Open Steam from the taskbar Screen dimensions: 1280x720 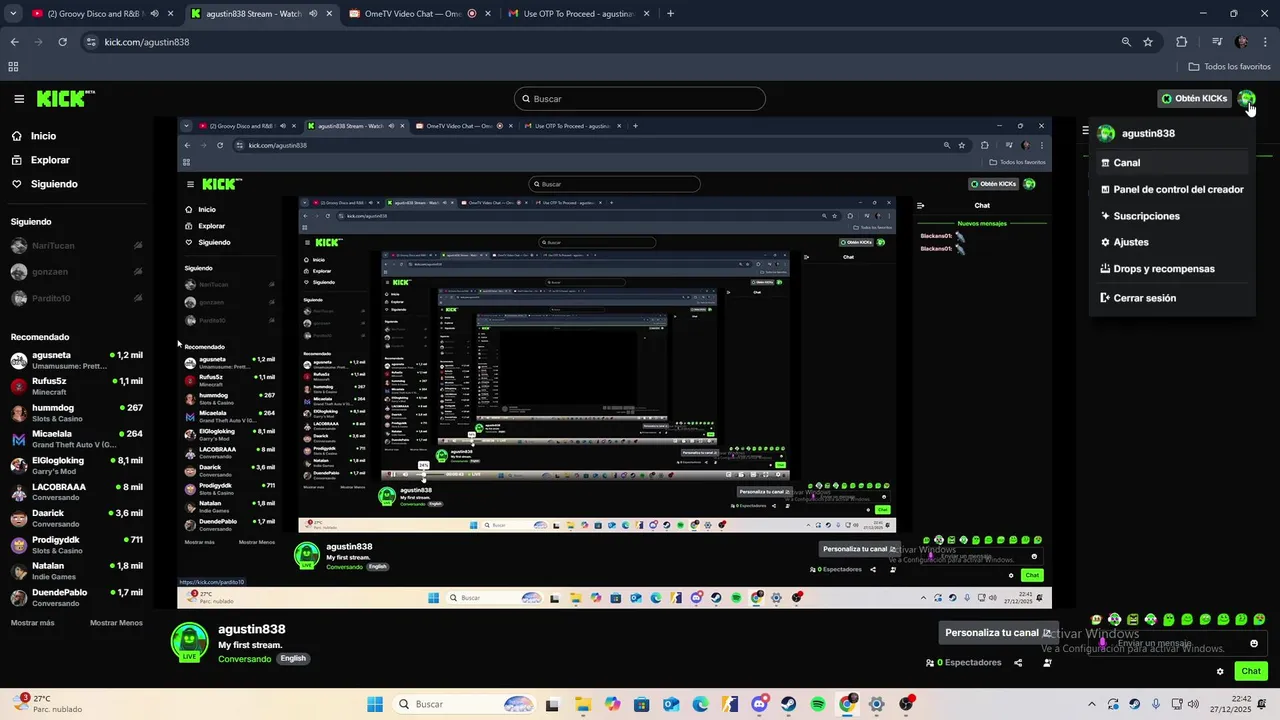point(788,704)
